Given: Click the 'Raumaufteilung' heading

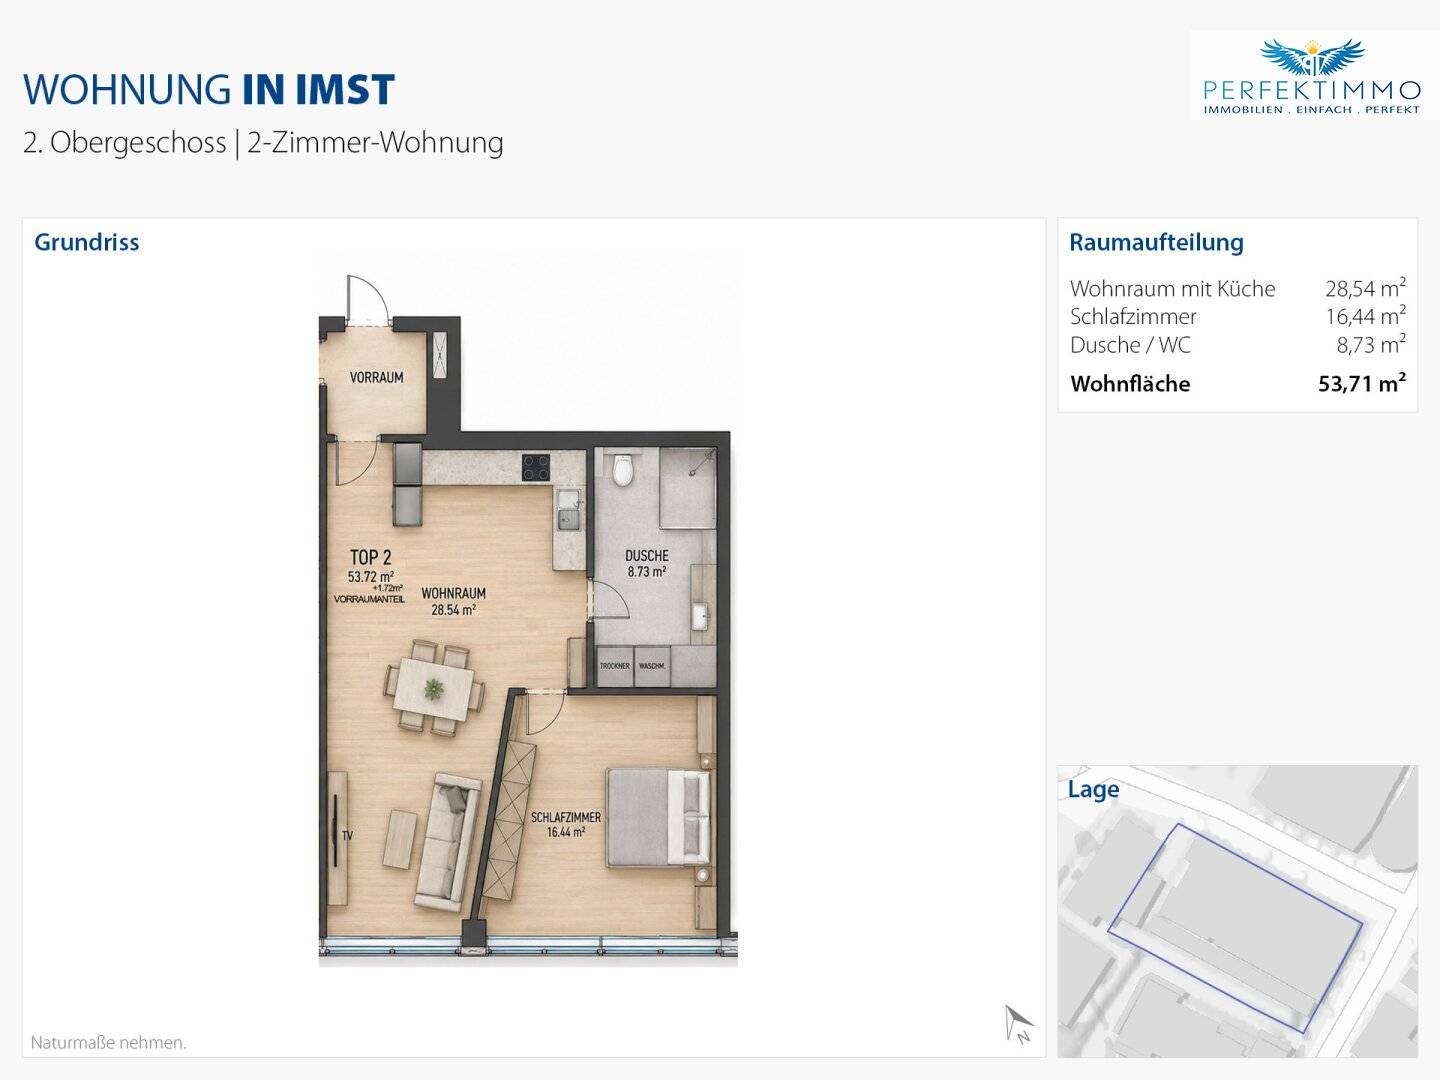Looking at the screenshot, I should (x=1156, y=242).
